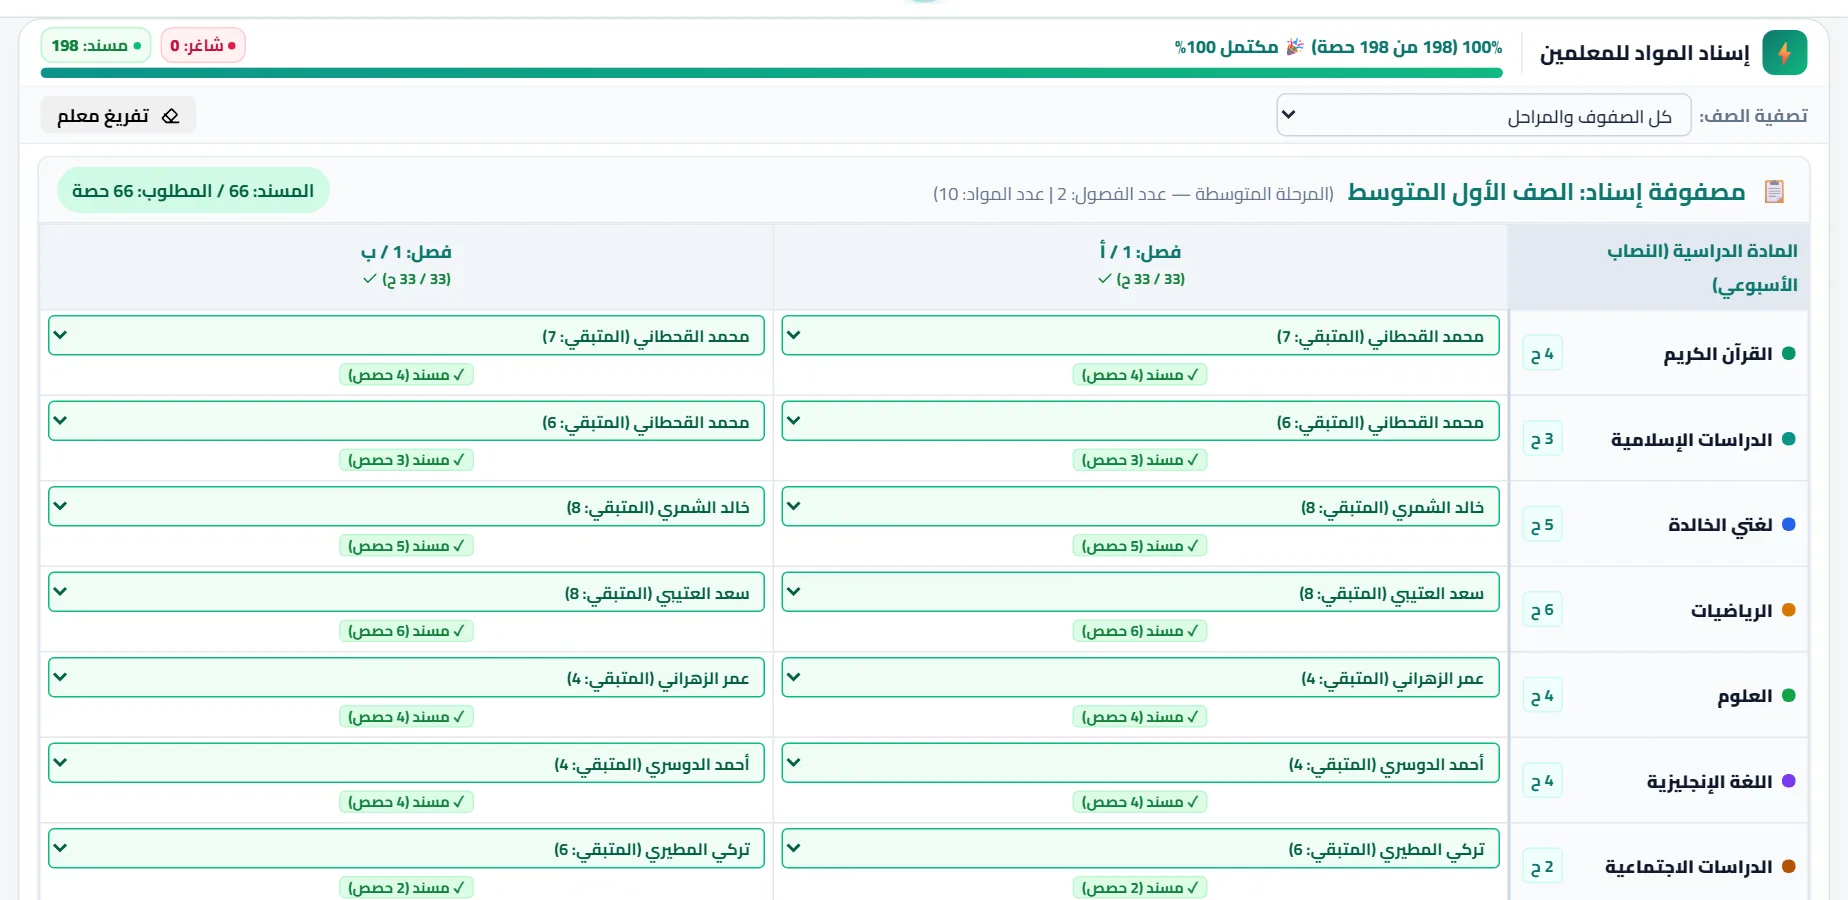Open الرياضيات teacher dropdown for class 1/أ
The image size is (1848, 900).
click(1140, 592)
